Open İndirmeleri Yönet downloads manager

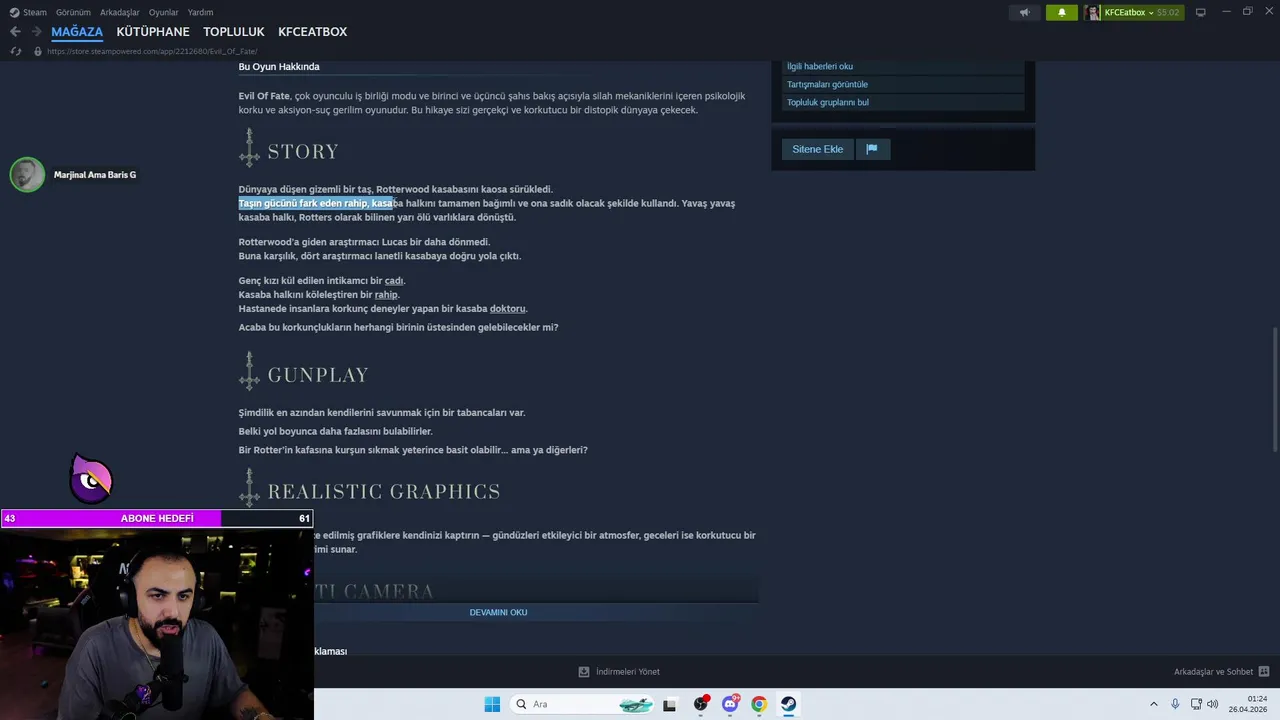627,672
